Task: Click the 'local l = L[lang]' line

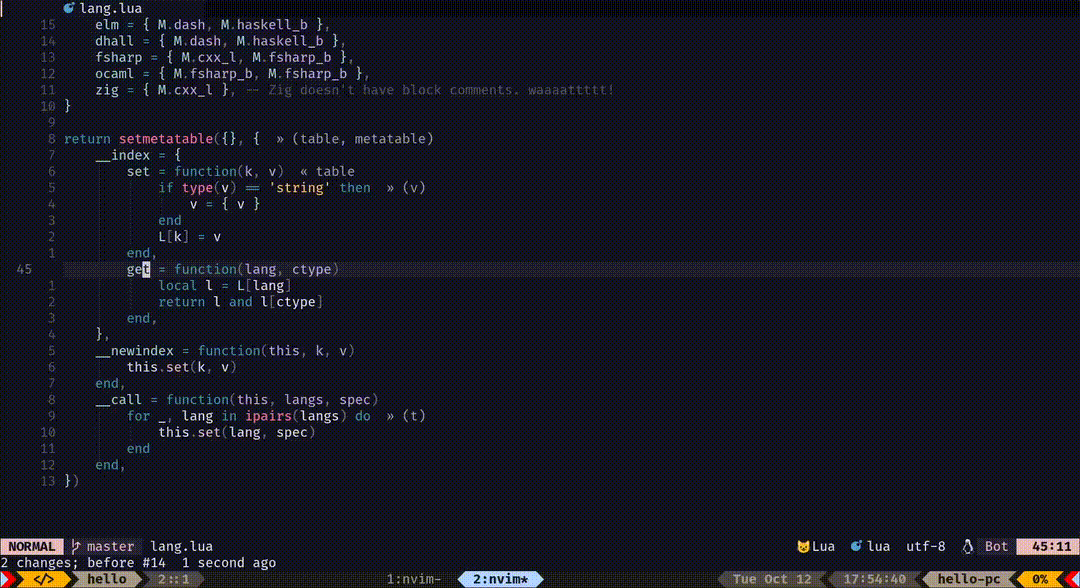Action: [x=225, y=286]
